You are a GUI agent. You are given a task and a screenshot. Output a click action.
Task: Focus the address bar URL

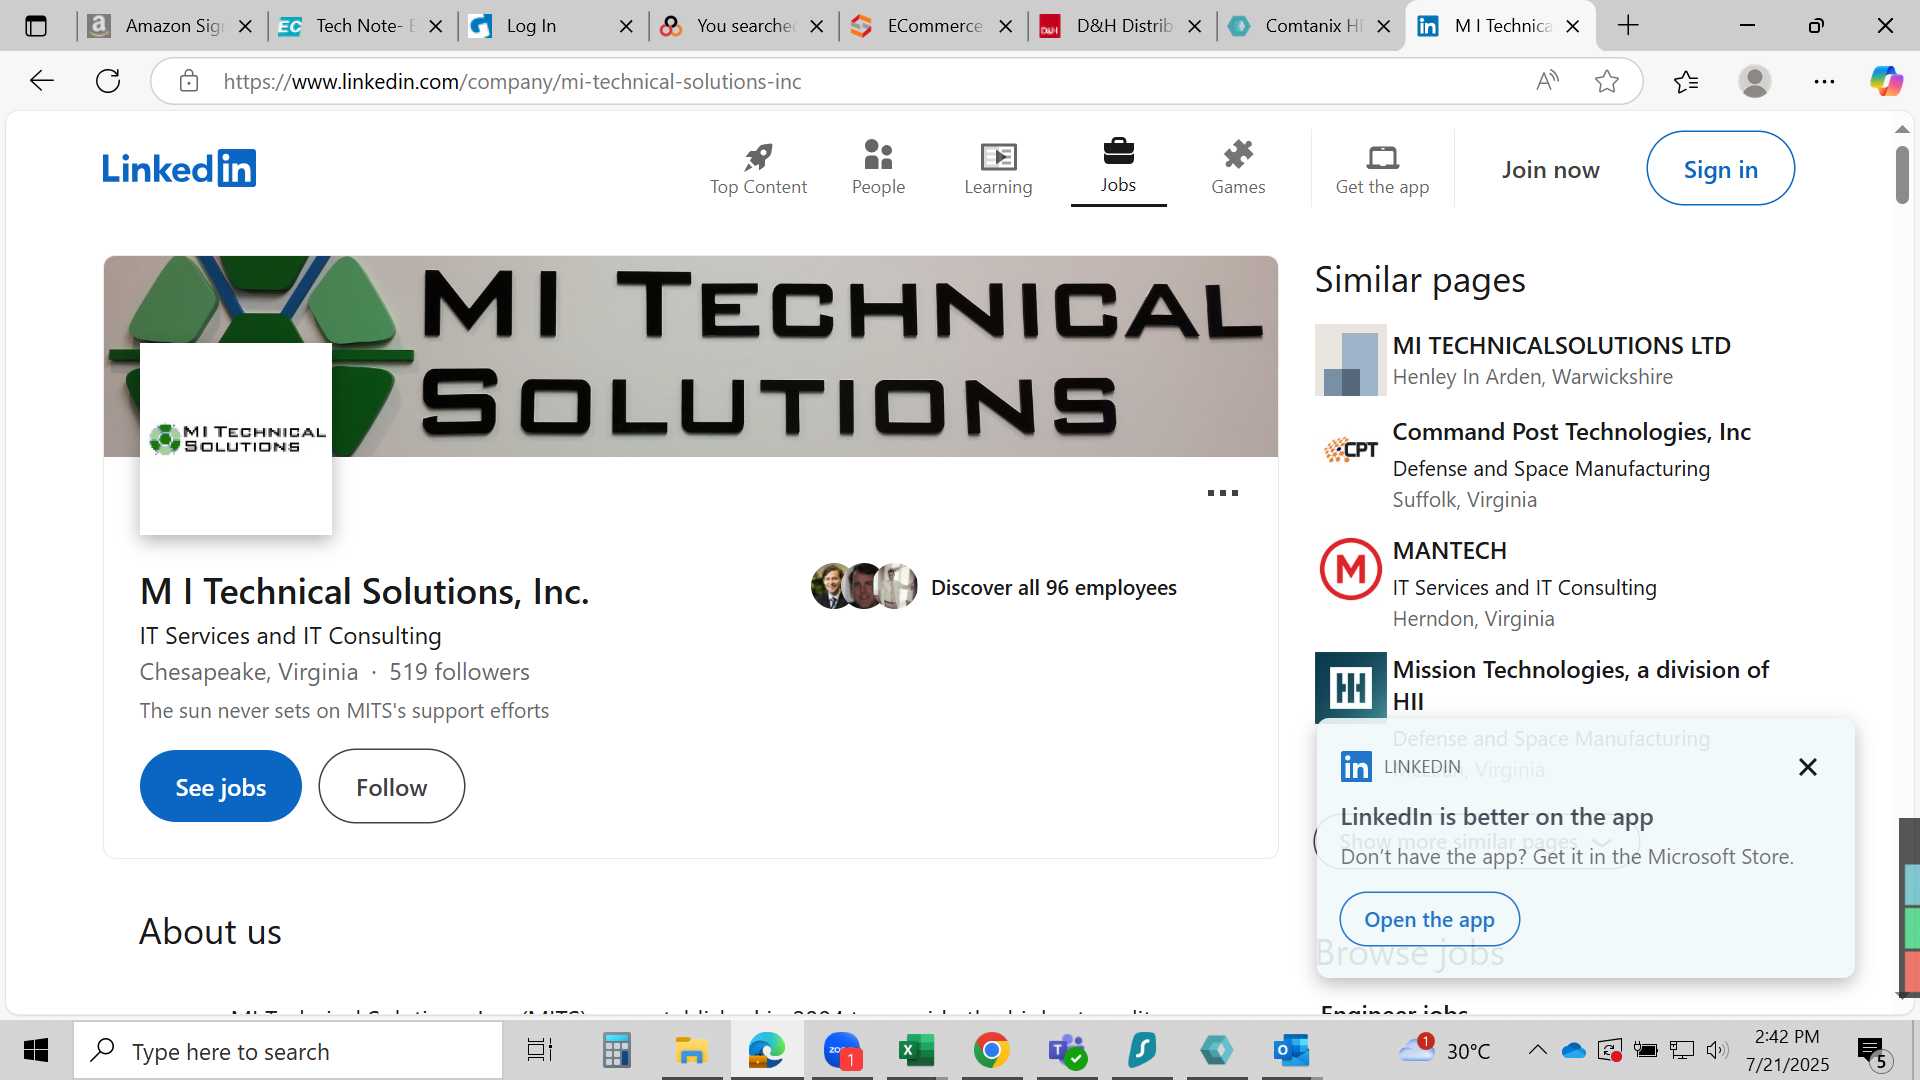(x=512, y=81)
